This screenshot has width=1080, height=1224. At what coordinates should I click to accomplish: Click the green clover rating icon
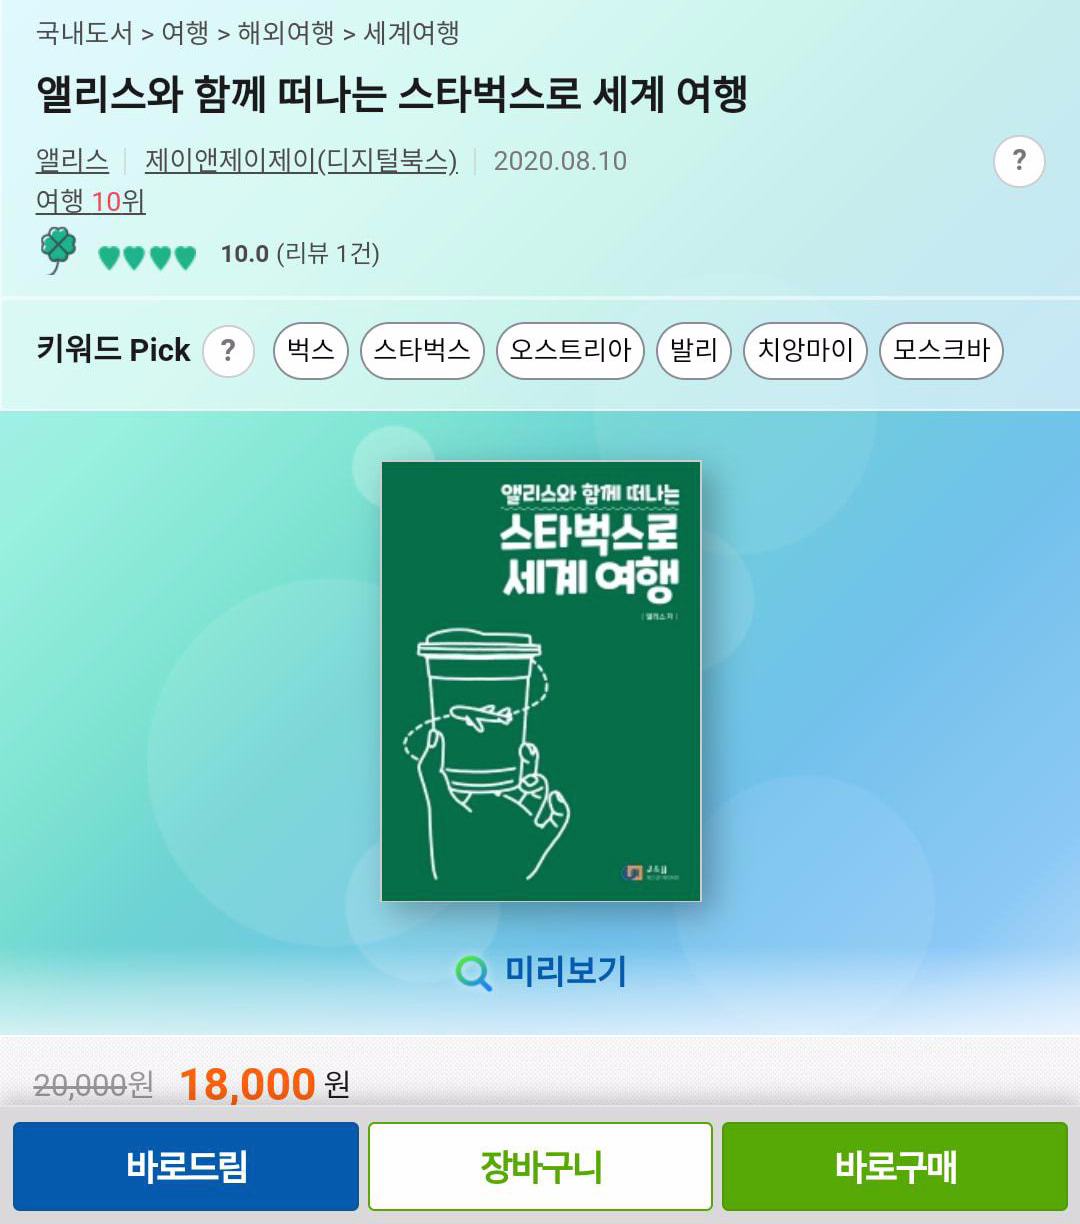pos(59,250)
